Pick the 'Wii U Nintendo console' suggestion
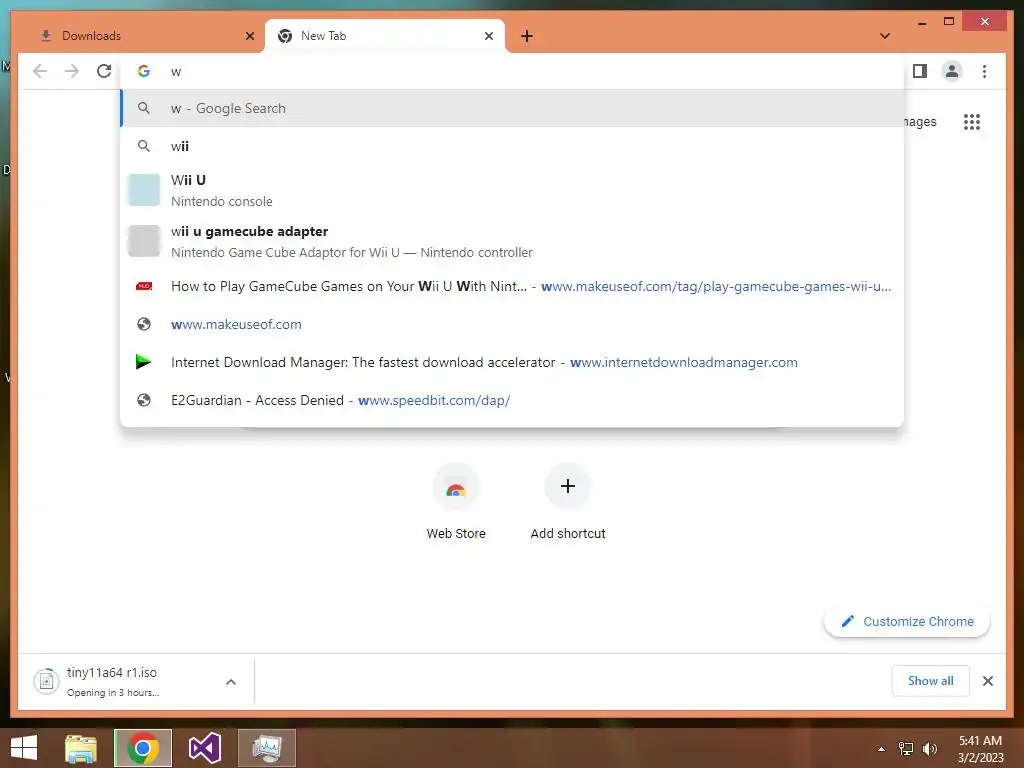The width and height of the screenshot is (1024, 768). tap(512, 190)
